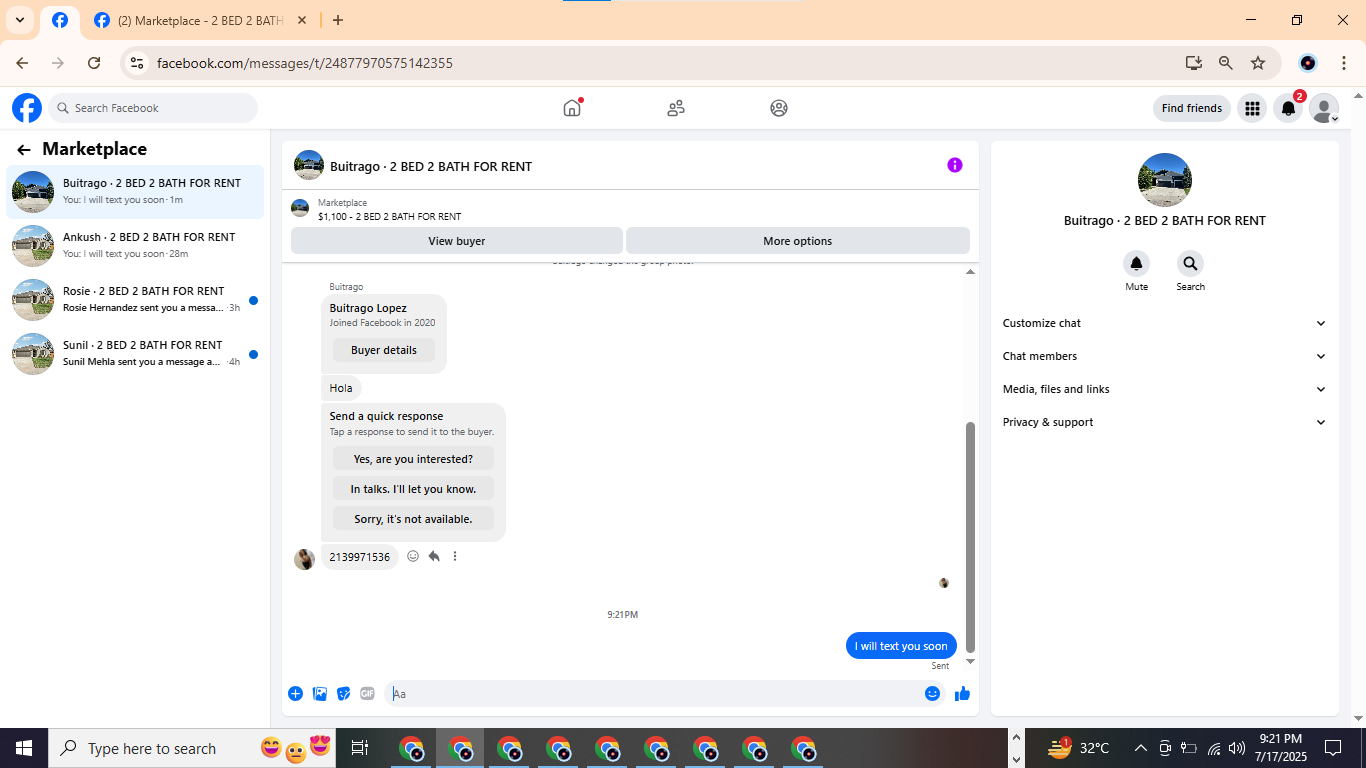Open emoji picker in message box
1366x768 pixels.
(932, 694)
